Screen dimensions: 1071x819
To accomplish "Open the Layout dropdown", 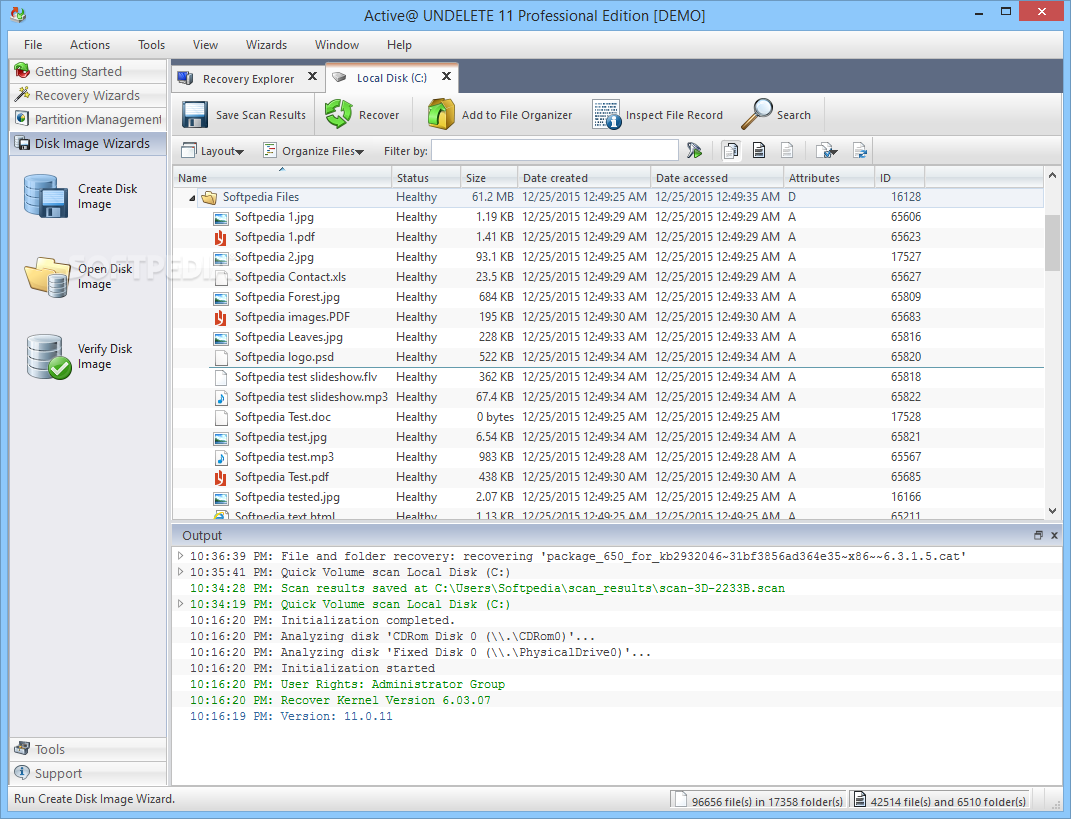I will pyautogui.click(x=212, y=151).
